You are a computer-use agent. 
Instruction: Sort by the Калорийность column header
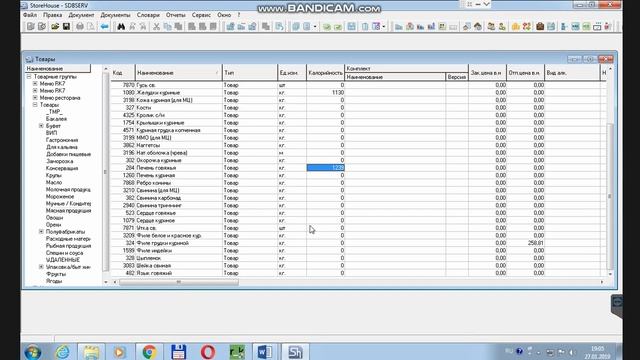tap(325, 73)
